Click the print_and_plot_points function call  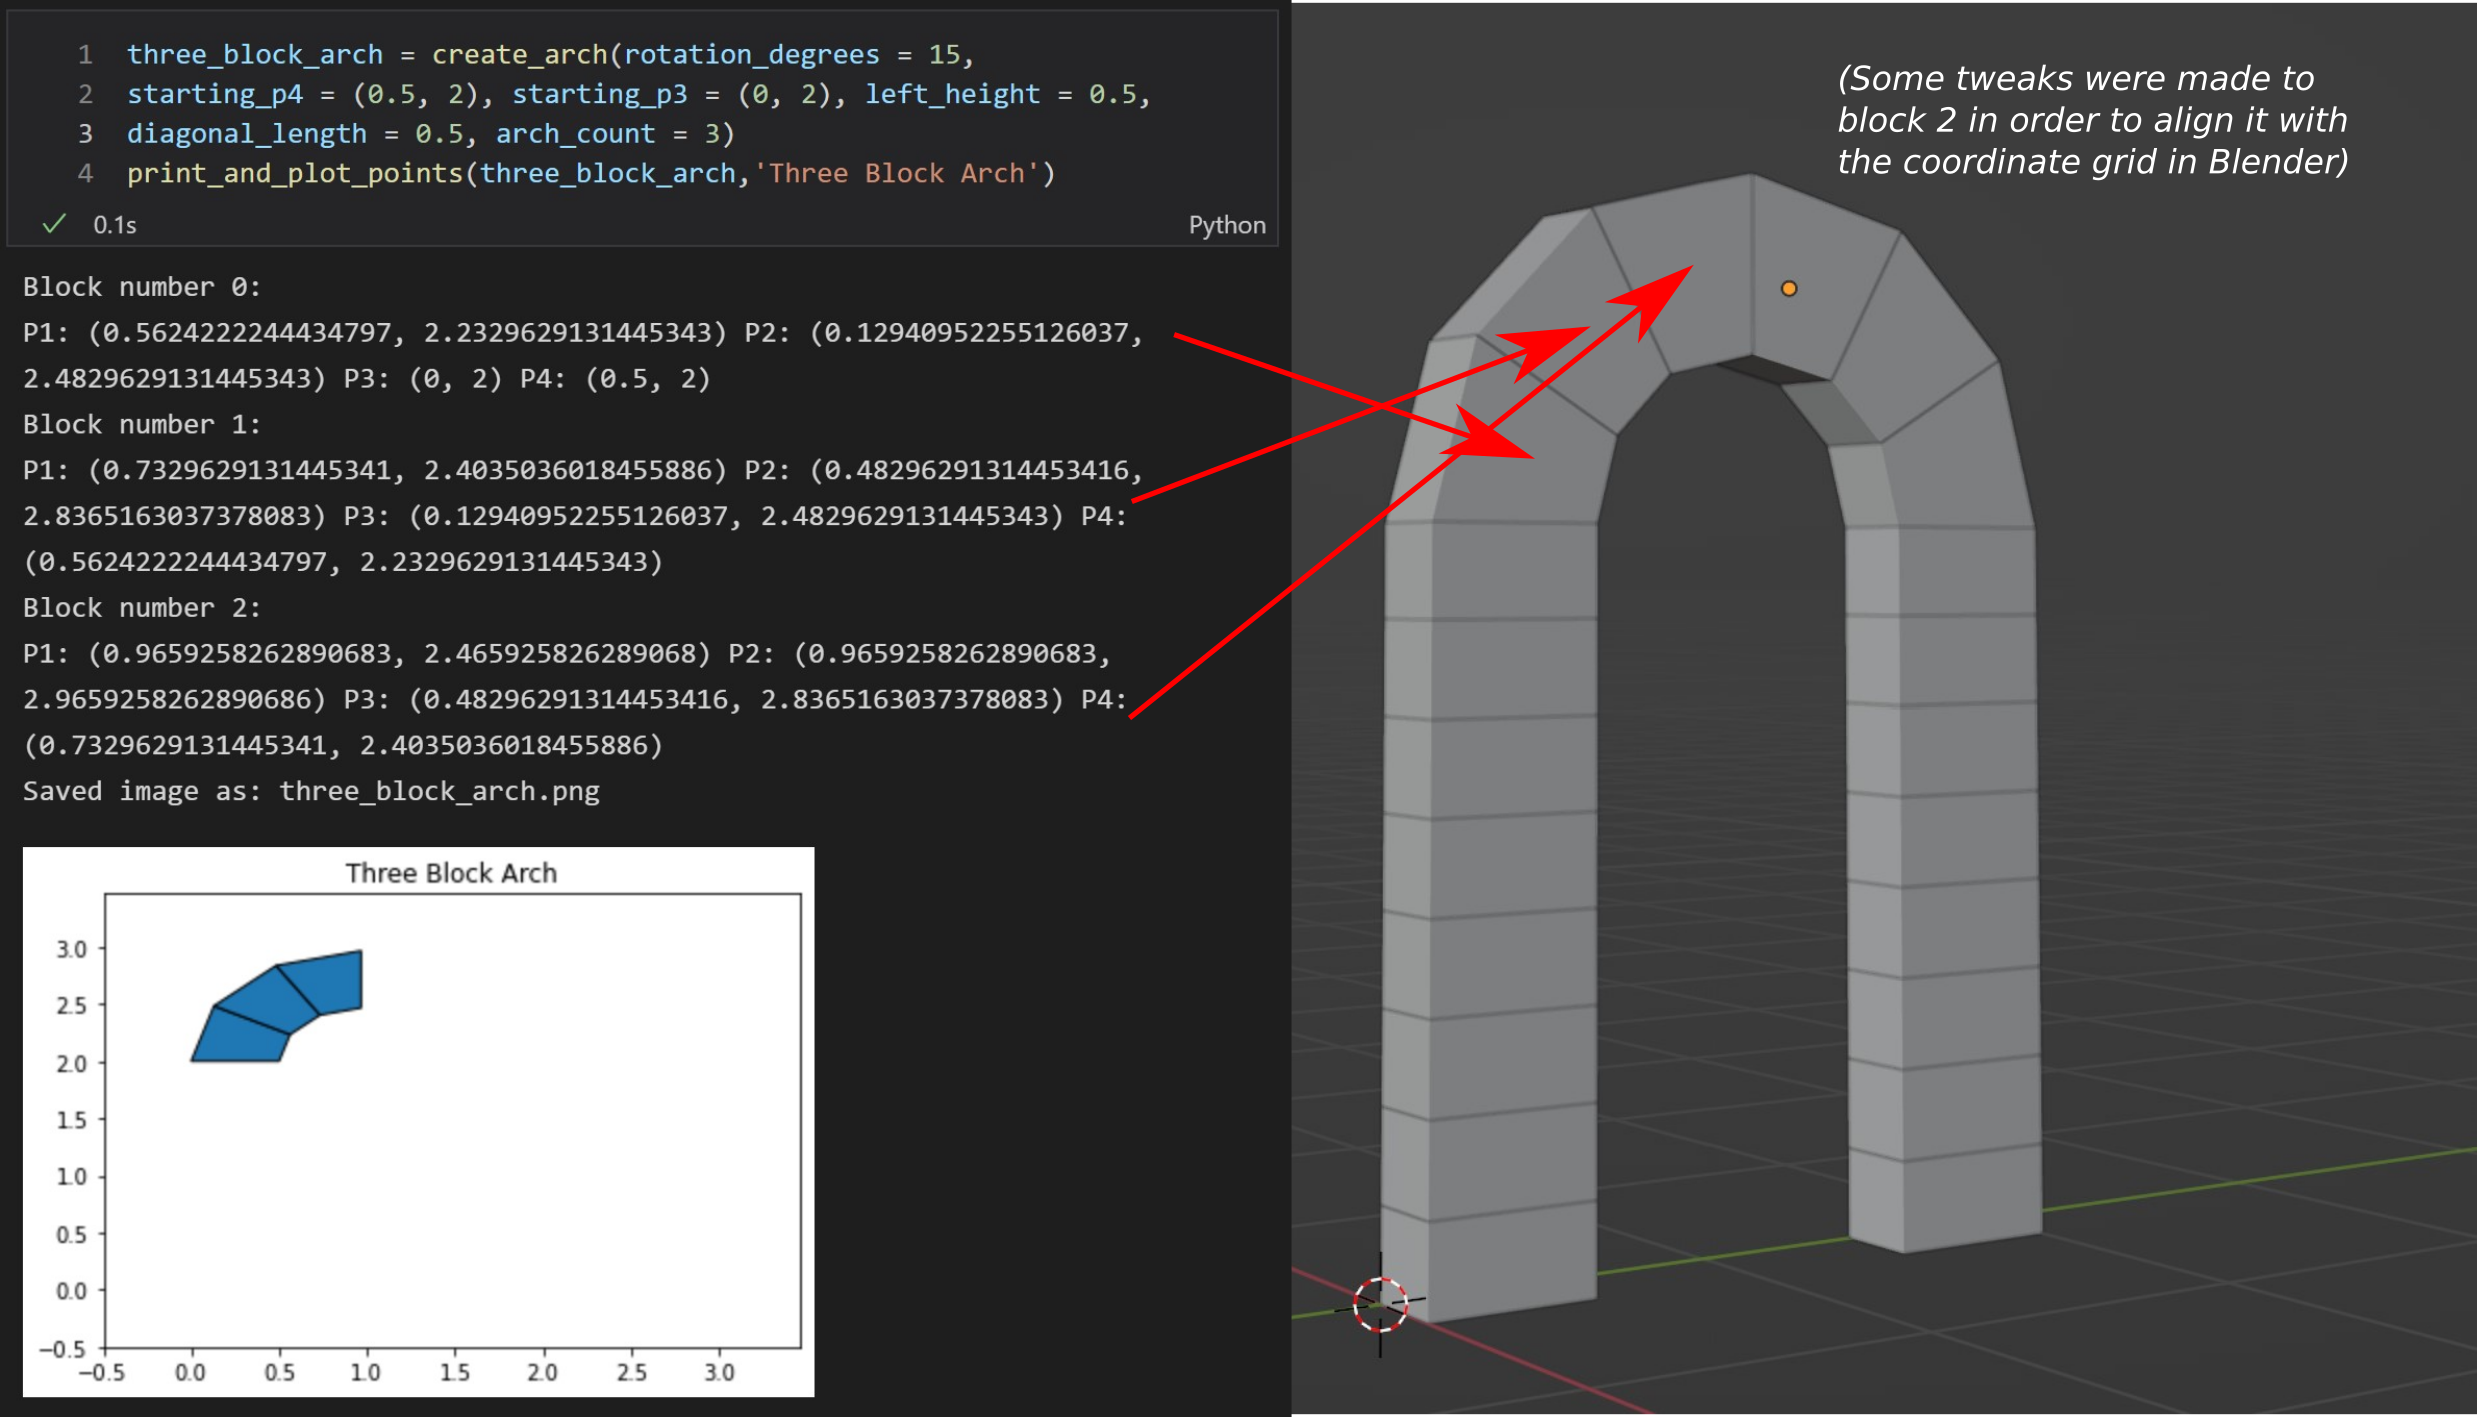(295, 173)
